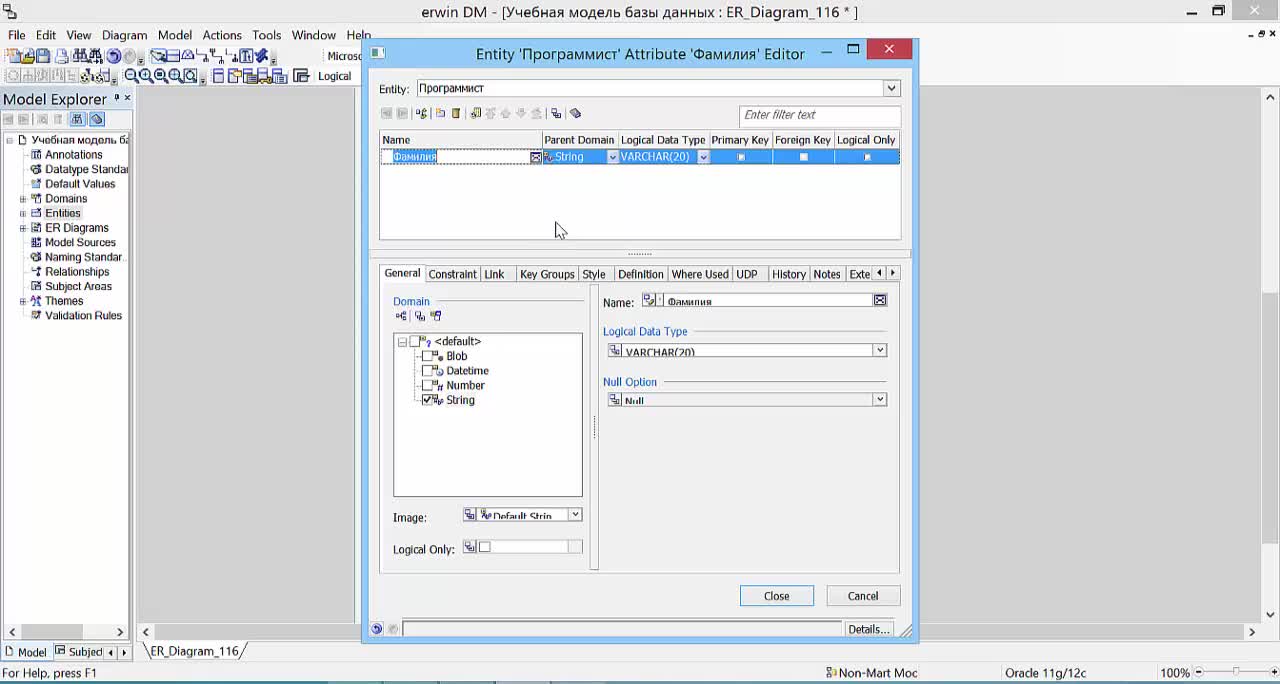1280x684 pixels.
Task: Select Validation Rules in Model Explorer tree
Action: click(x=83, y=316)
